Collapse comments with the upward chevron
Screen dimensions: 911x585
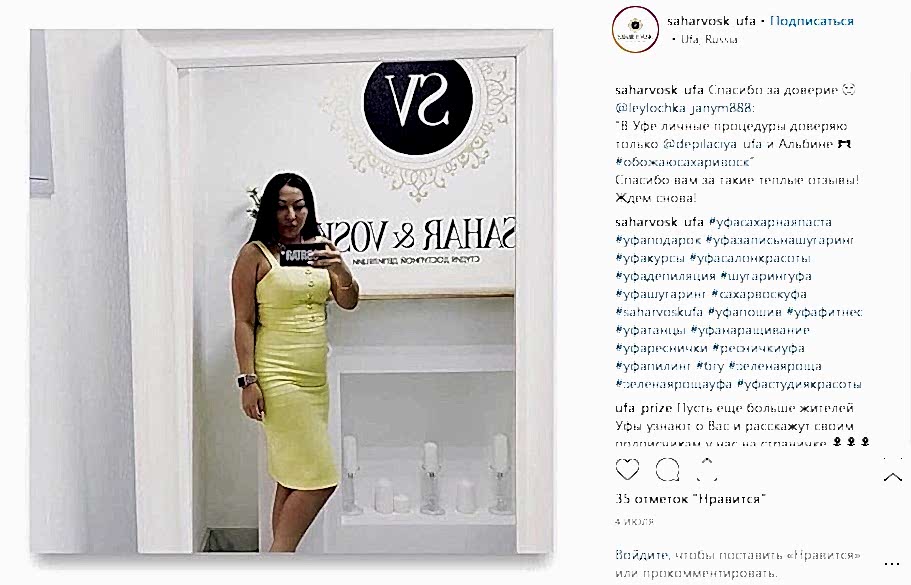click(x=892, y=477)
